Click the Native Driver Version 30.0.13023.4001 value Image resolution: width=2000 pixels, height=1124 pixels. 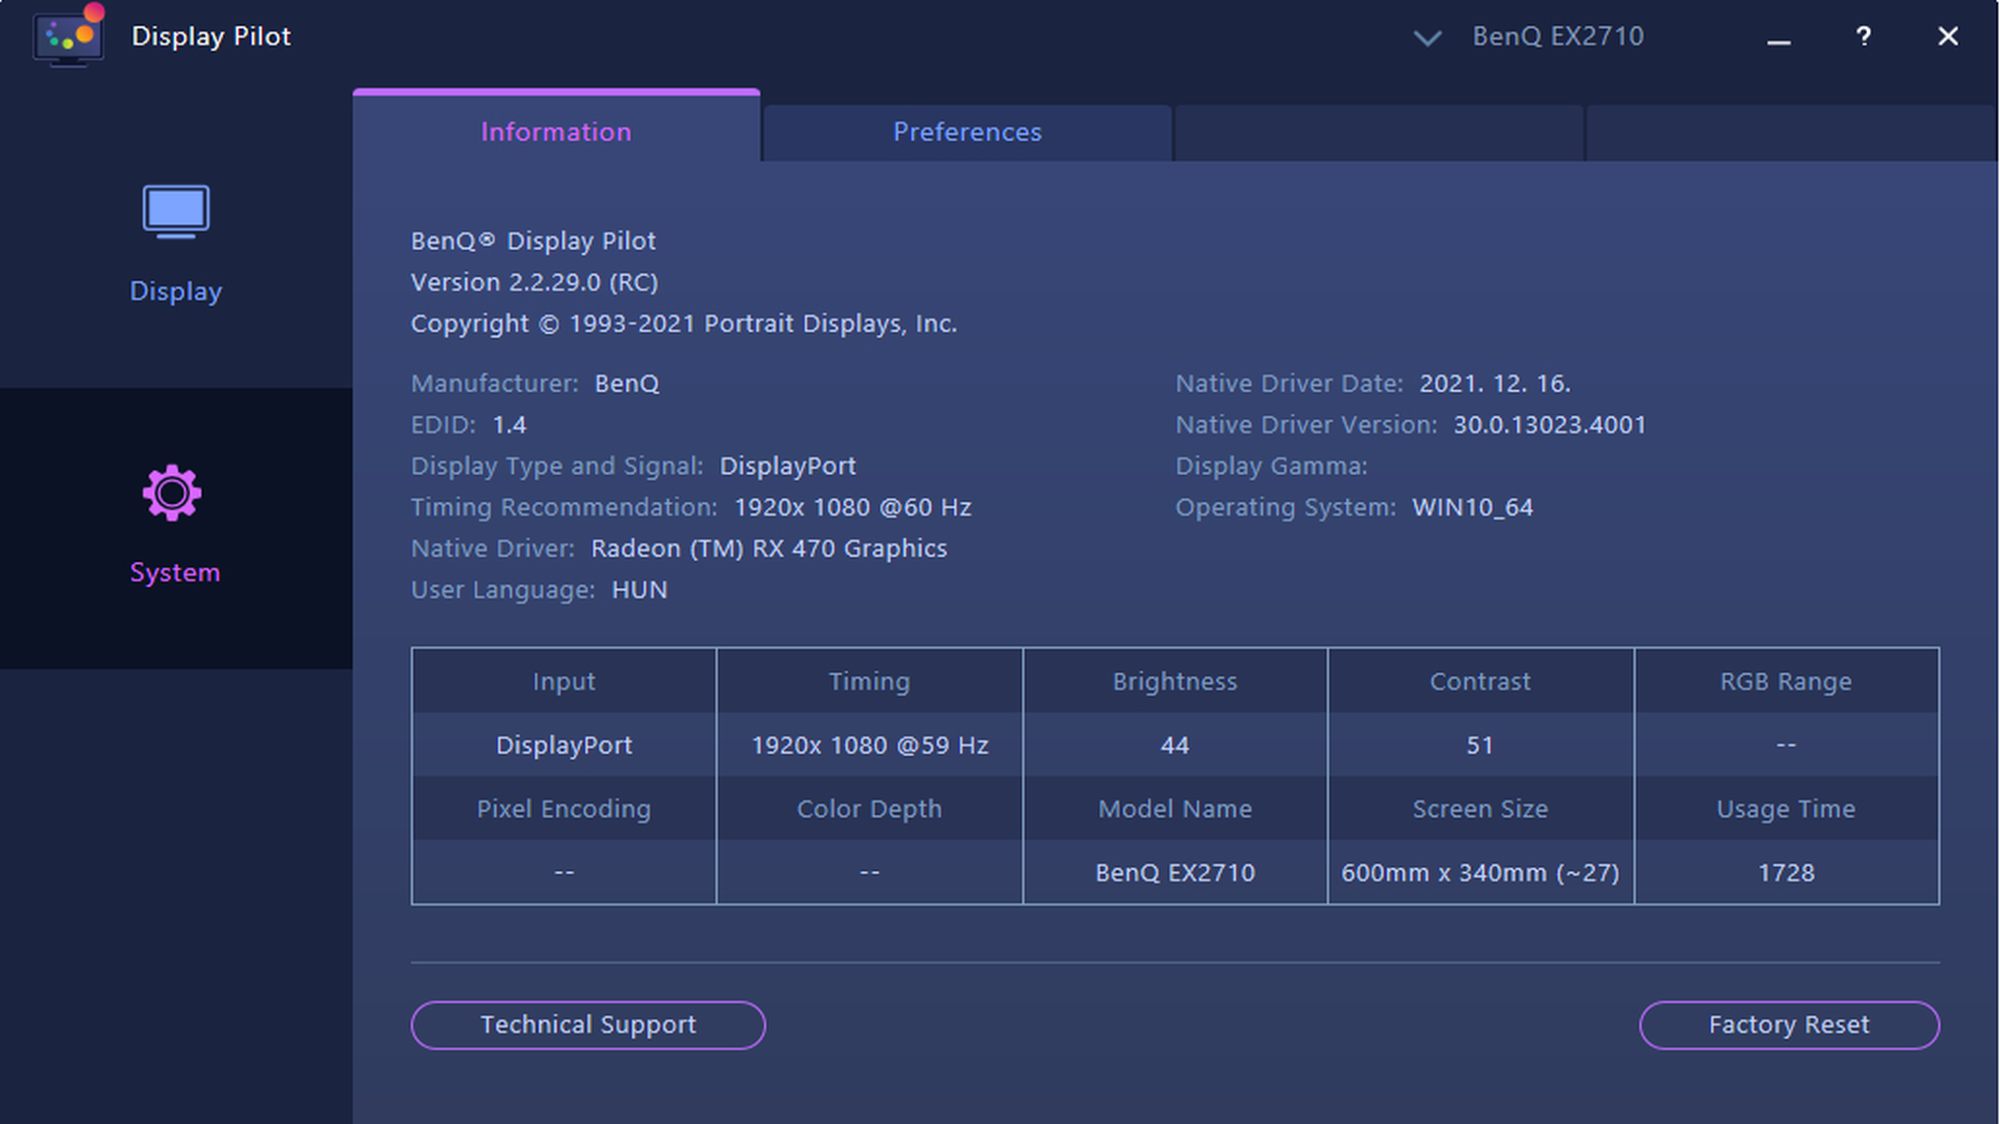pyautogui.click(x=1549, y=424)
